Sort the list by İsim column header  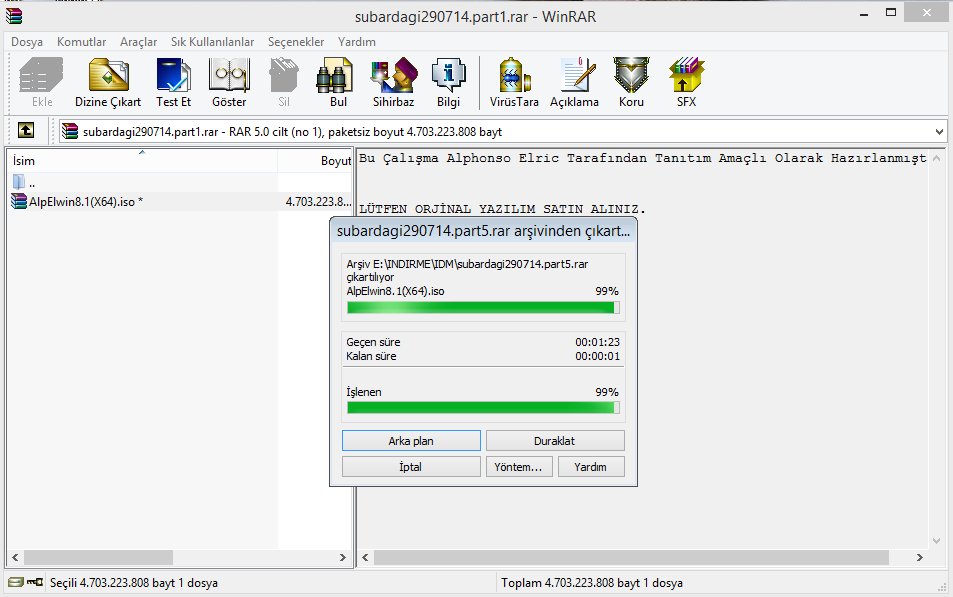click(x=140, y=160)
